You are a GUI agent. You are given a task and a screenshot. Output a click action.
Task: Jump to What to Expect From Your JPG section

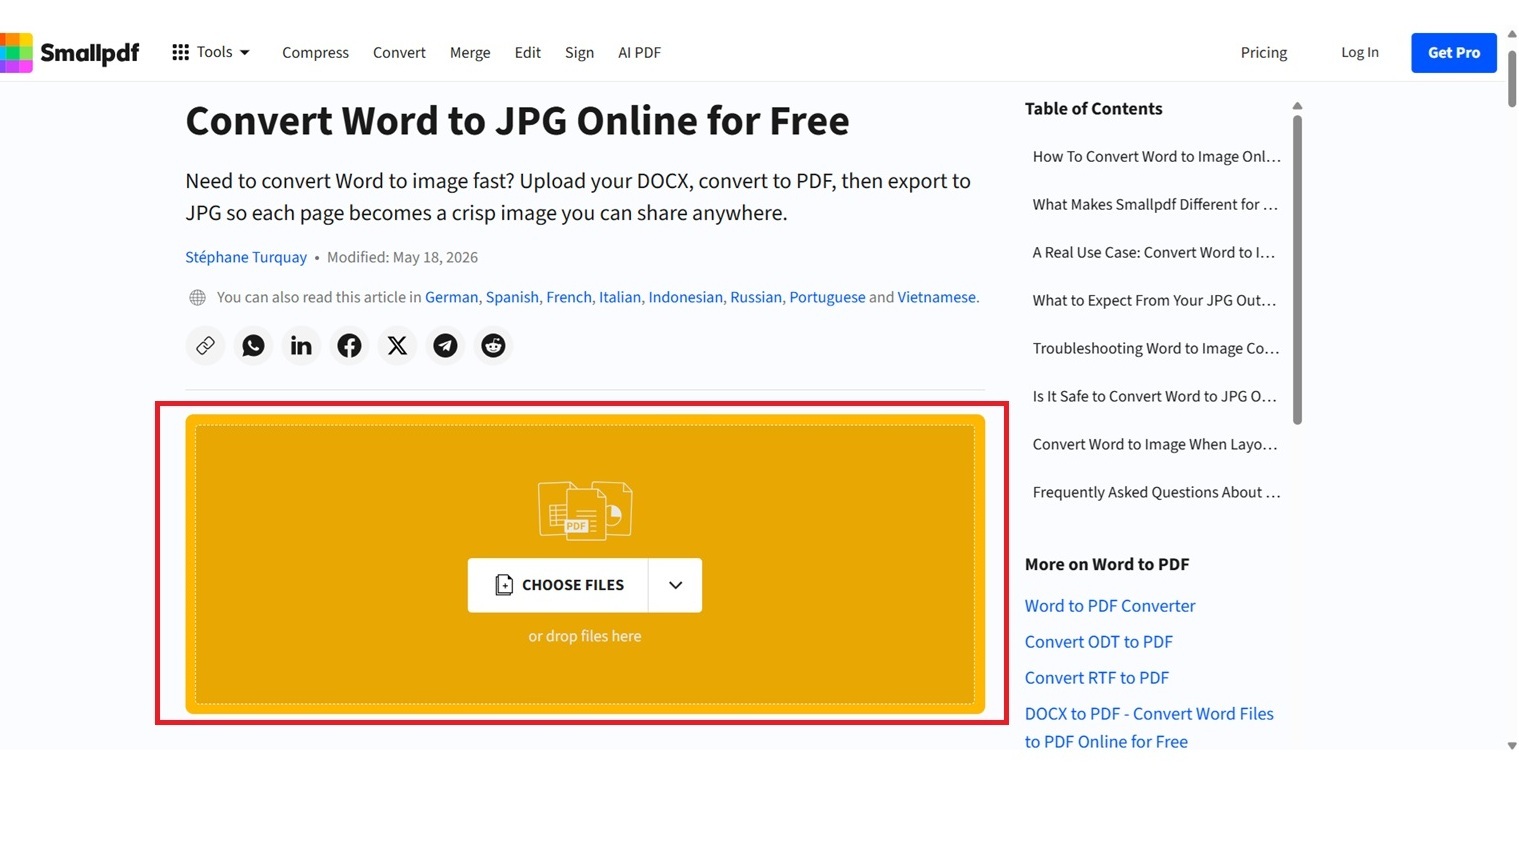tap(1154, 301)
